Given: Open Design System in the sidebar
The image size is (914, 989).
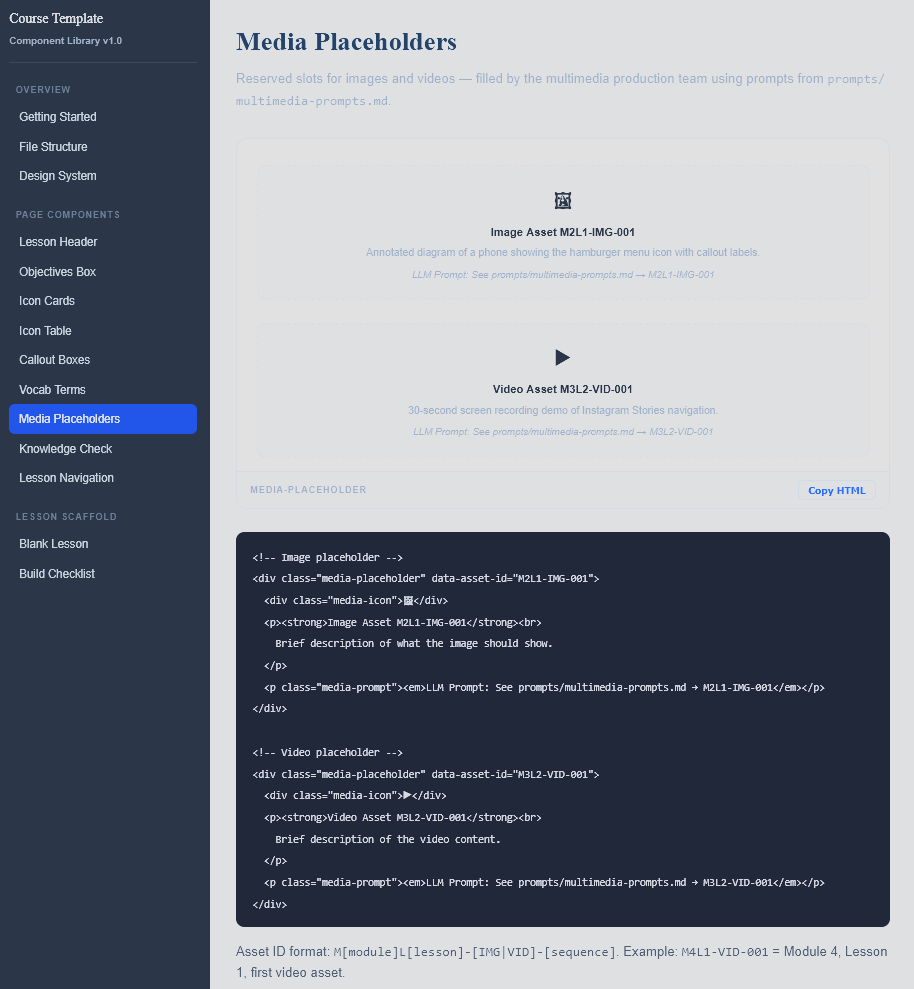Looking at the screenshot, I should click(58, 176).
